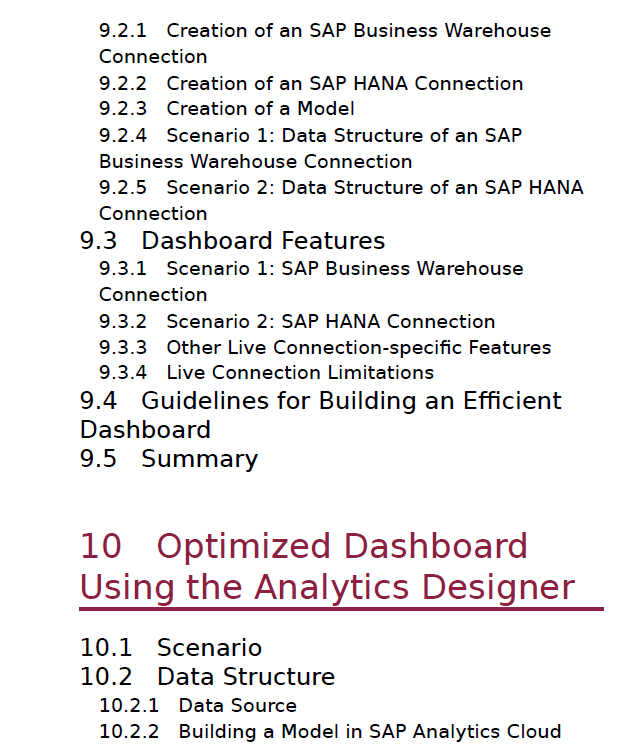The height and width of the screenshot is (752, 625).
Task: Open 9.3.1 Scenario 1 SAP Business Warehouse
Action: click(x=311, y=281)
